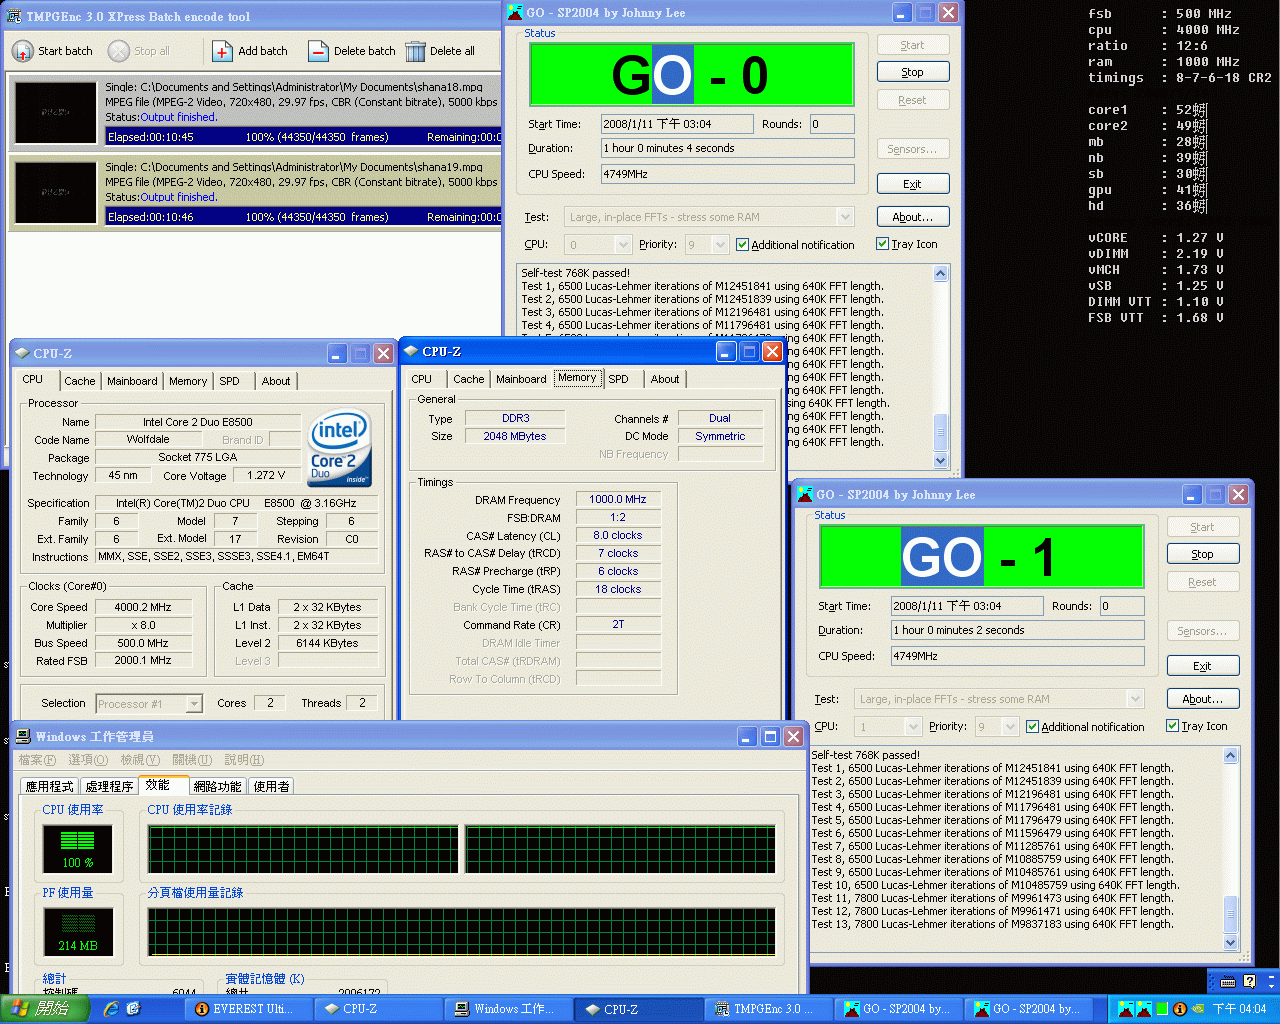Screen dimensions: 1280x1024
Task: Open 說明 menu in Task Manager
Action: 244,760
